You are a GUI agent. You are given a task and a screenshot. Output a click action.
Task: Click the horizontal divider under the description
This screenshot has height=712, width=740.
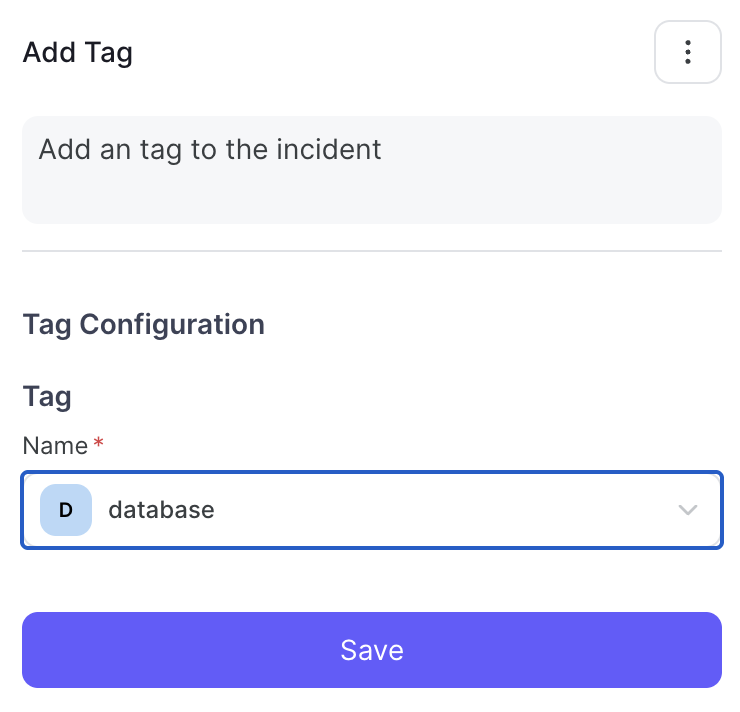pyautogui.click(x=372, y=251)
